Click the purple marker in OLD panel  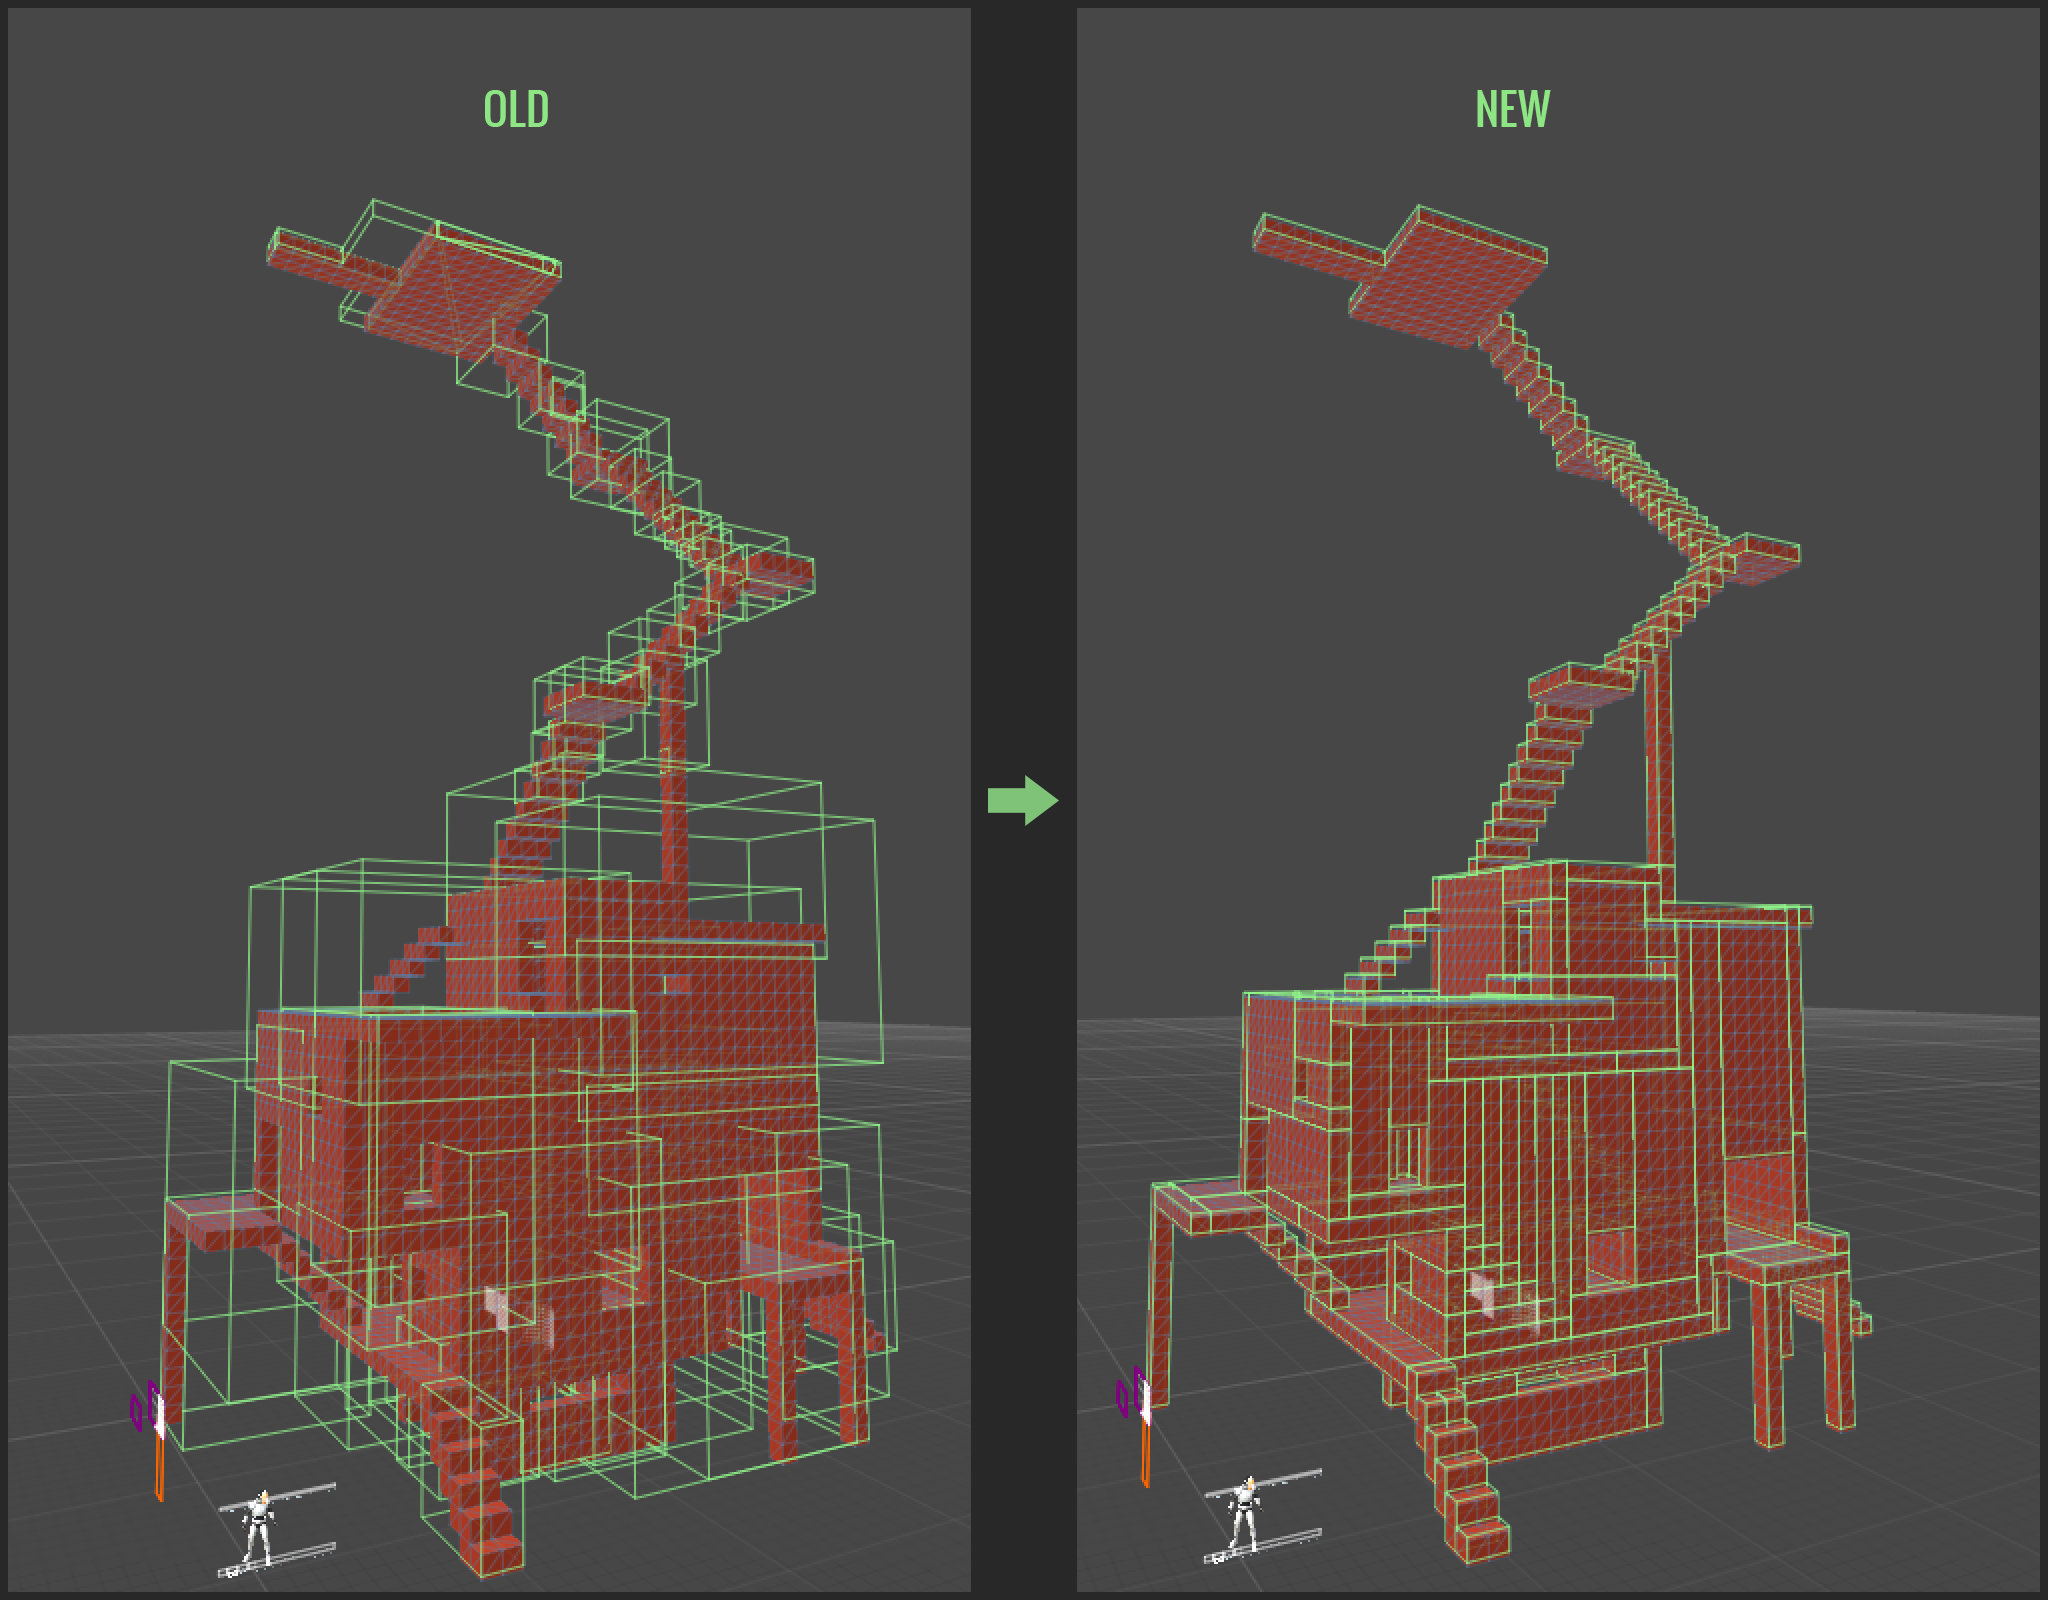coord(137,1411)
